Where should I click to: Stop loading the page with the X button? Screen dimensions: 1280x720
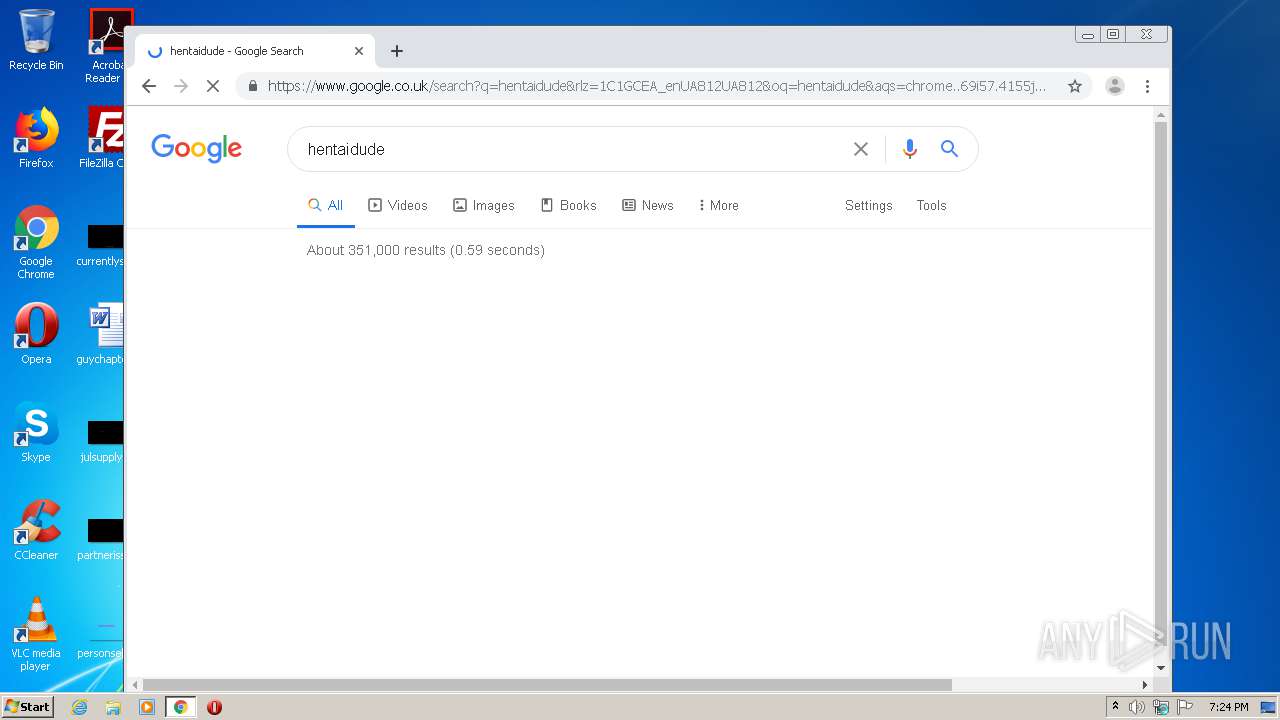click(212, 86)
